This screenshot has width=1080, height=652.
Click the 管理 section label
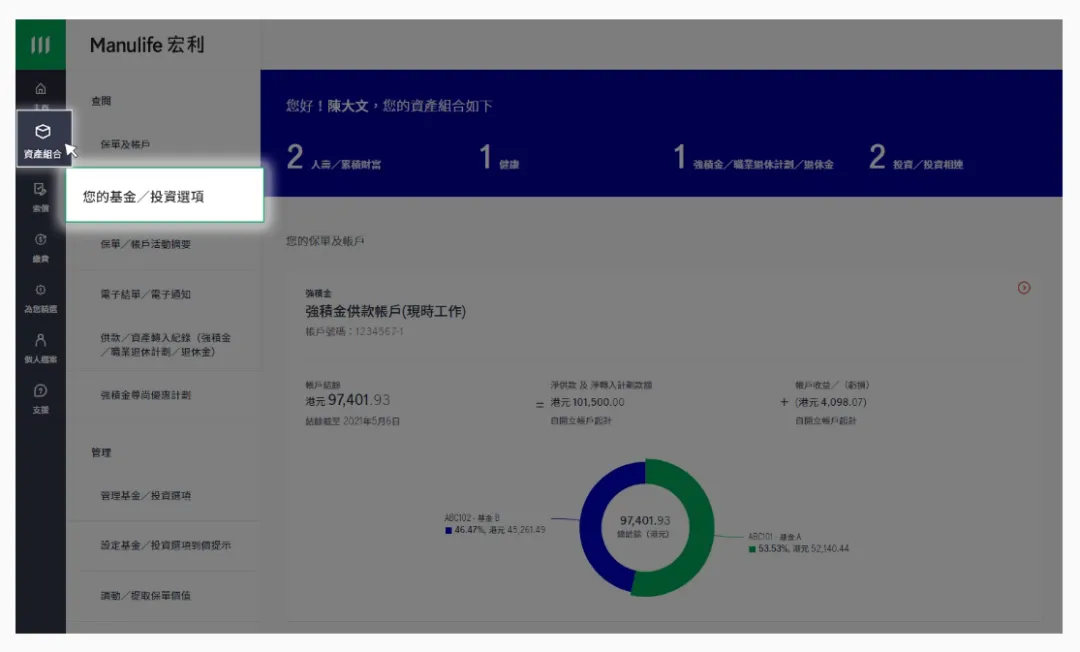click(101, 452)
